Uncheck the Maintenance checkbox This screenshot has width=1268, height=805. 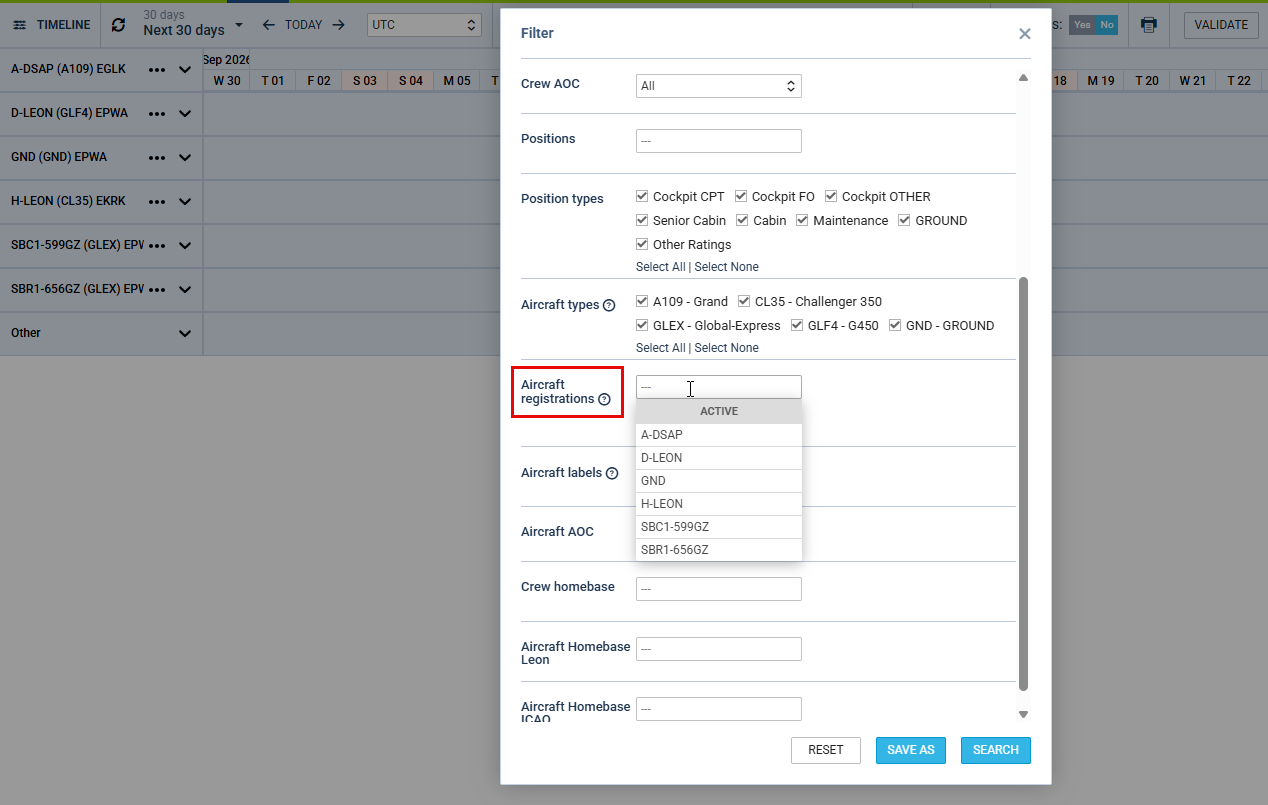point(802,221)
